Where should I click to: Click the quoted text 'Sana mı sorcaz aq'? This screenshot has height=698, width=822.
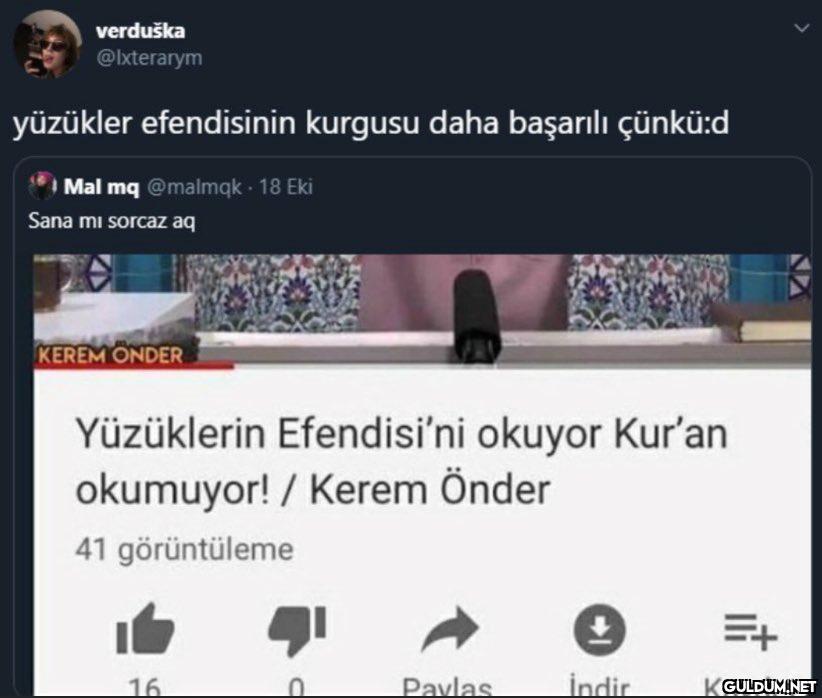point(112,221)
